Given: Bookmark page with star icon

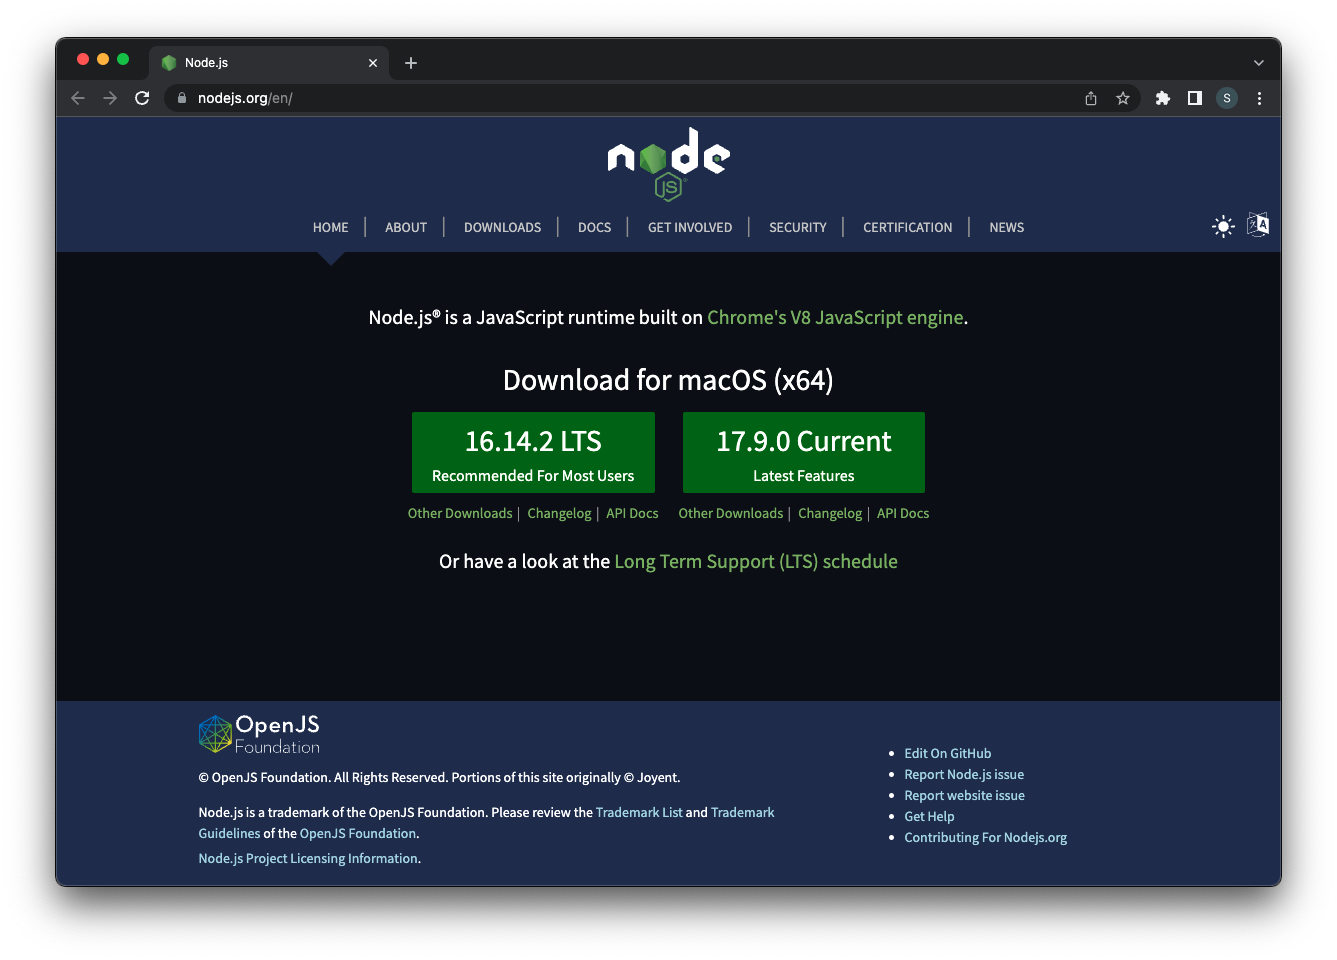Looking at the screenshot, I should [x=1123, y=98].
